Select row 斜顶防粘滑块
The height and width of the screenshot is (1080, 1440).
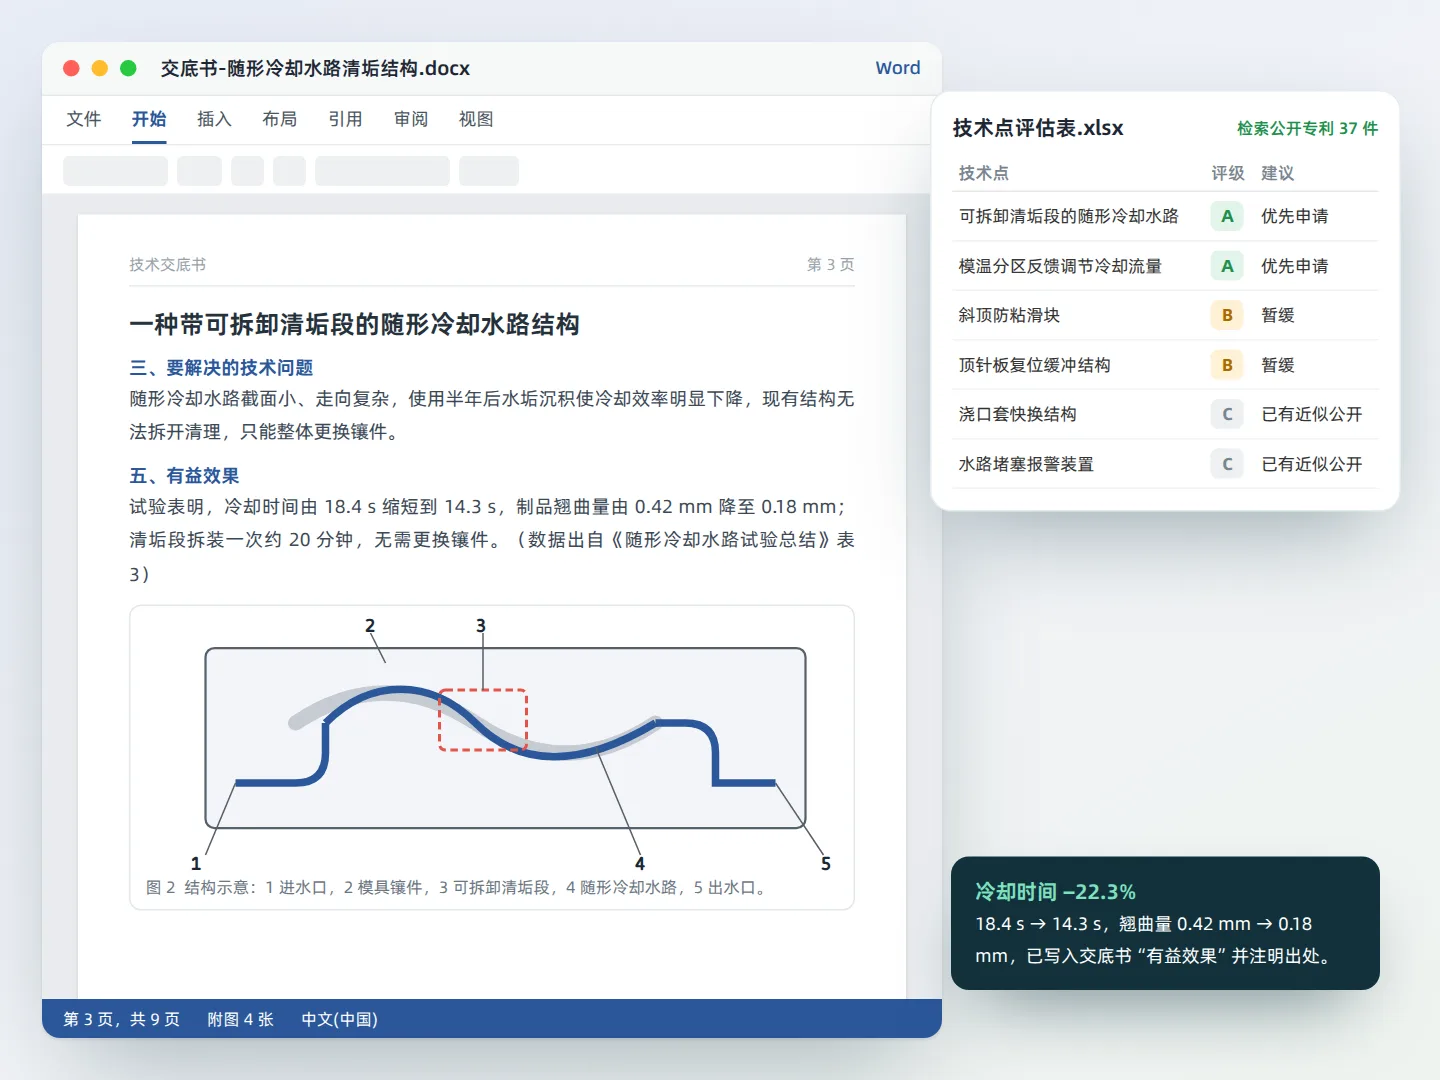[1165, 315]
